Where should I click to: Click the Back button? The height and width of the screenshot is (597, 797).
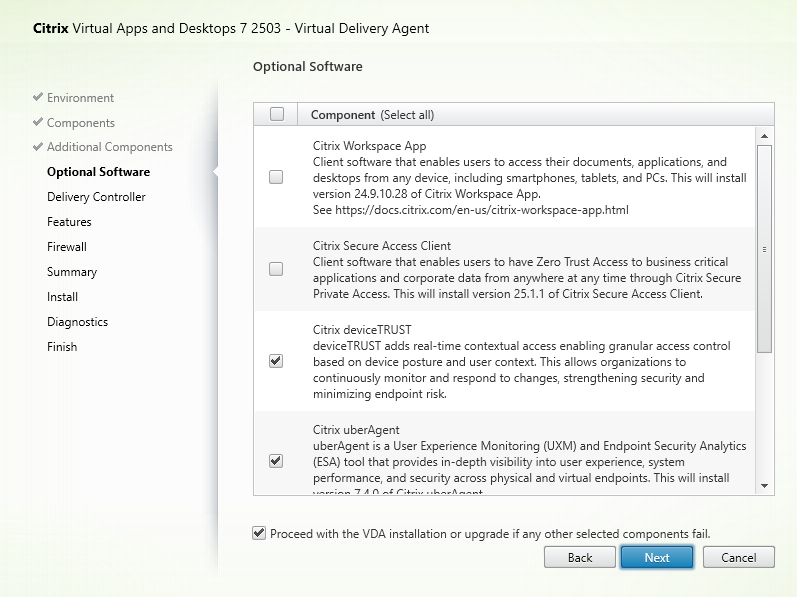tap(580, 557)
